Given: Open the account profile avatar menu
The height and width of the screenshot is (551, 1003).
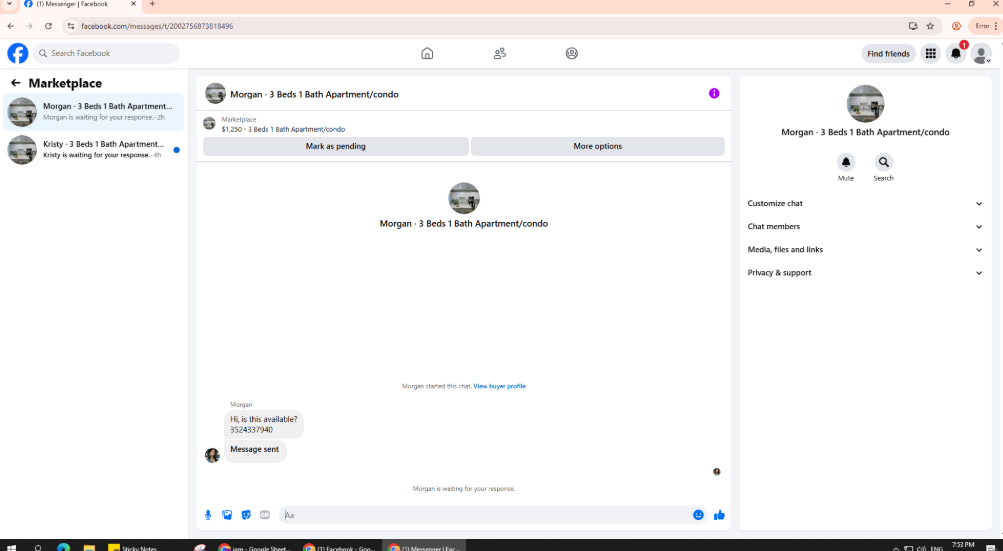Looking at the screenshot, I should click(x=981, y=54).
